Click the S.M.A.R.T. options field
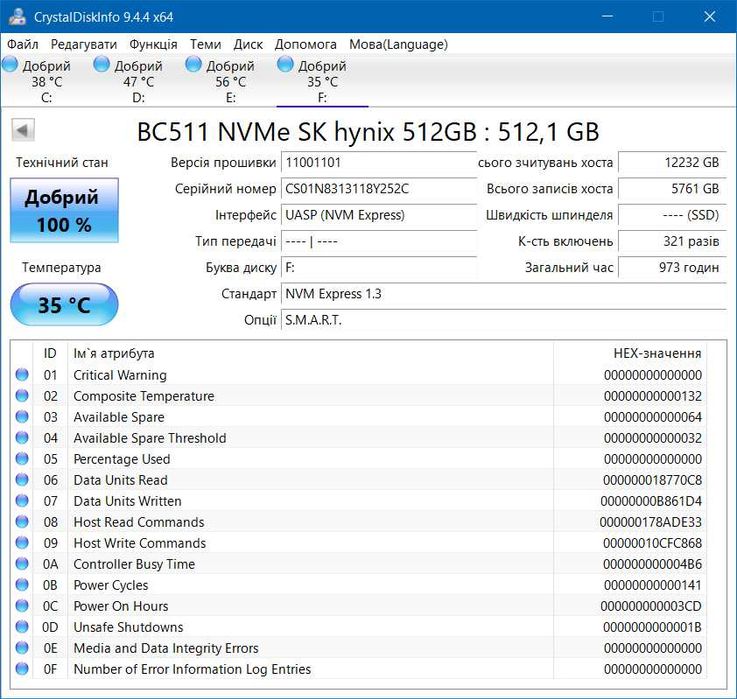This screenshot has width=737, height=699. (504, 321)
